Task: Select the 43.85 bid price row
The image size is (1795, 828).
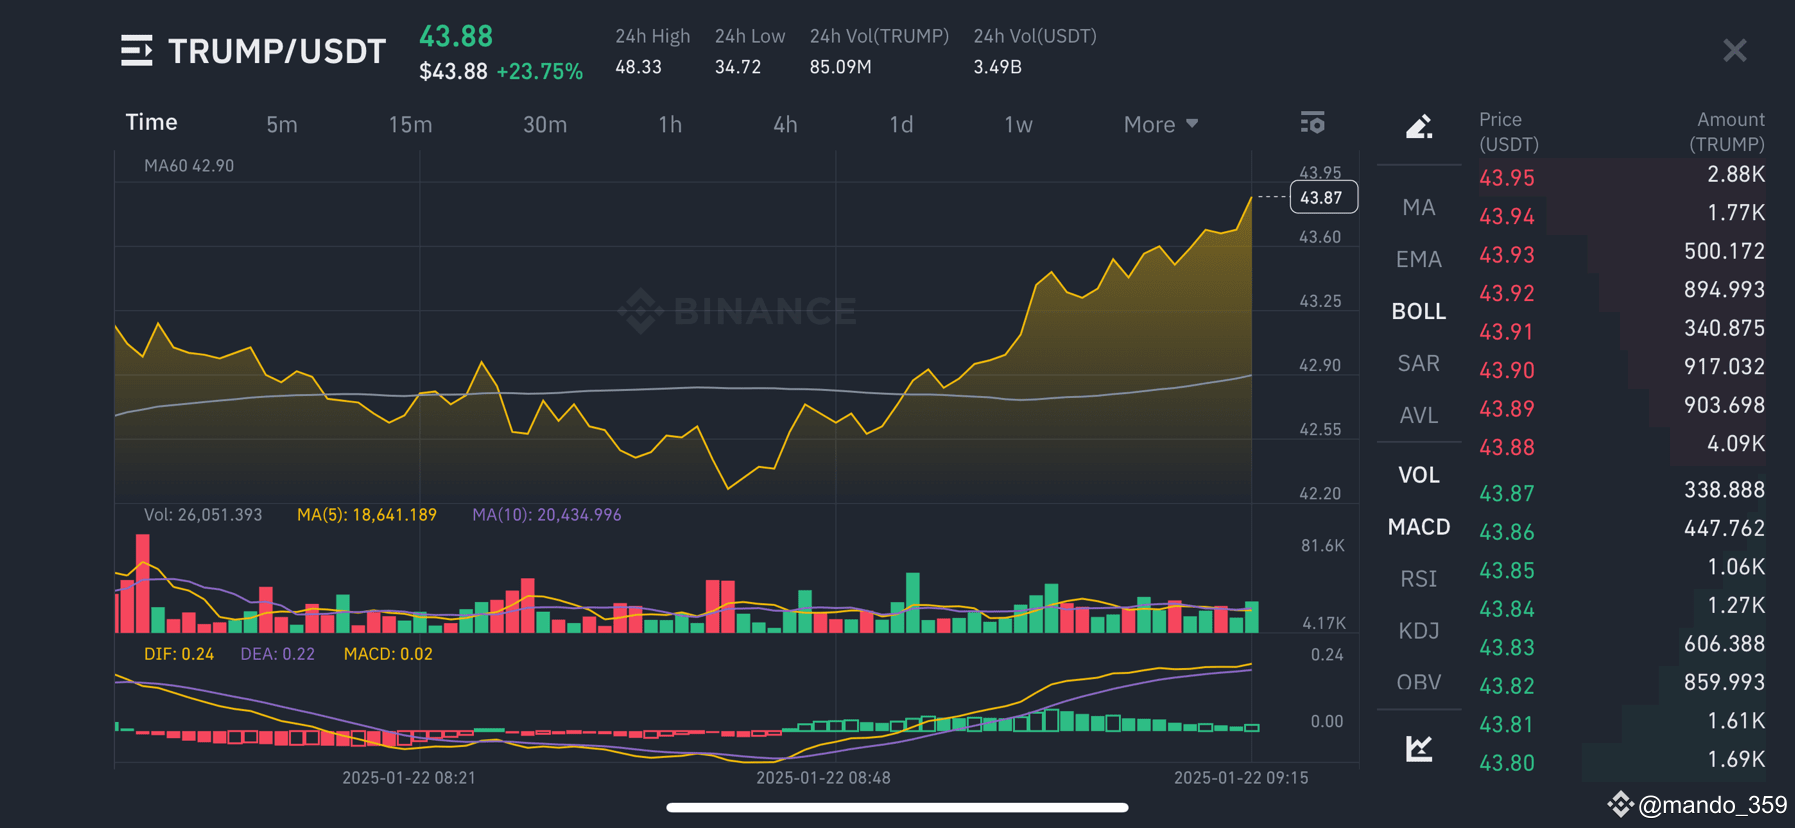Action: (1622, 569)
